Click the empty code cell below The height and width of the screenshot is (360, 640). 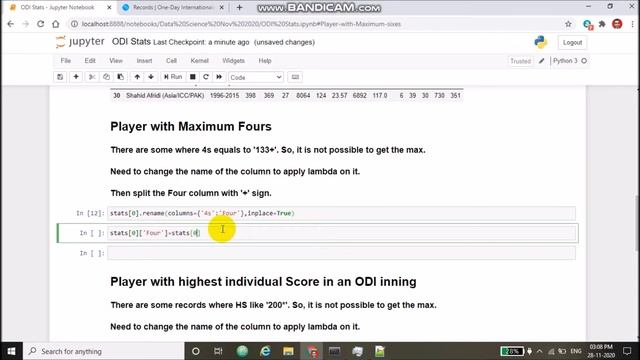pos(341,253)
